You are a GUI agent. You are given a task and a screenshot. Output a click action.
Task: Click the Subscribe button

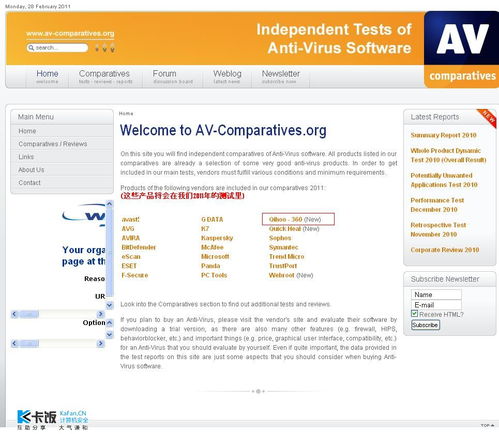click(425, 325)
